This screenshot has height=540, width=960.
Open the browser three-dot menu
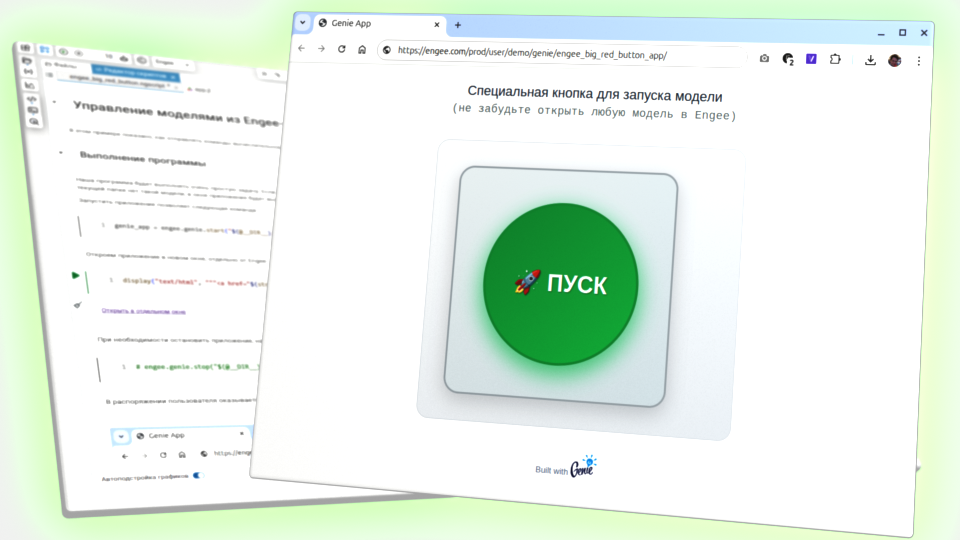(x=919, y=61)
